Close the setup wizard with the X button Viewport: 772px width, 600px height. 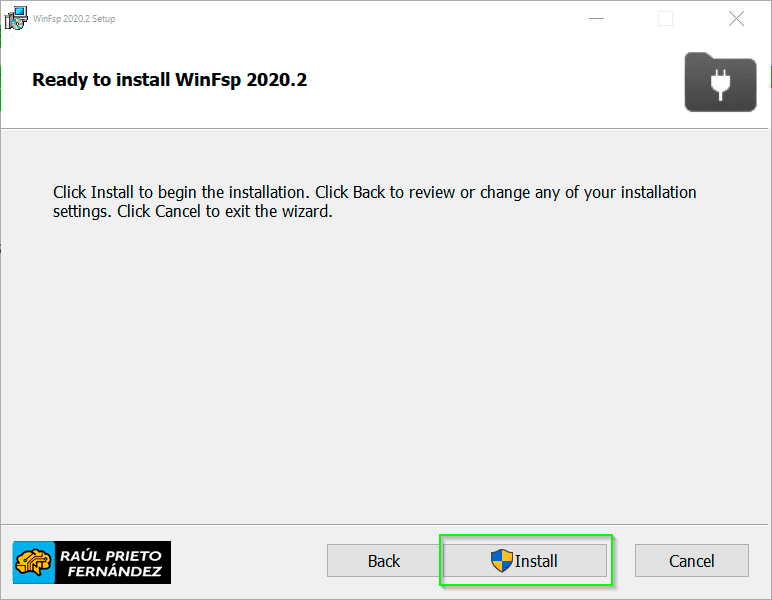tap(736, 19)
